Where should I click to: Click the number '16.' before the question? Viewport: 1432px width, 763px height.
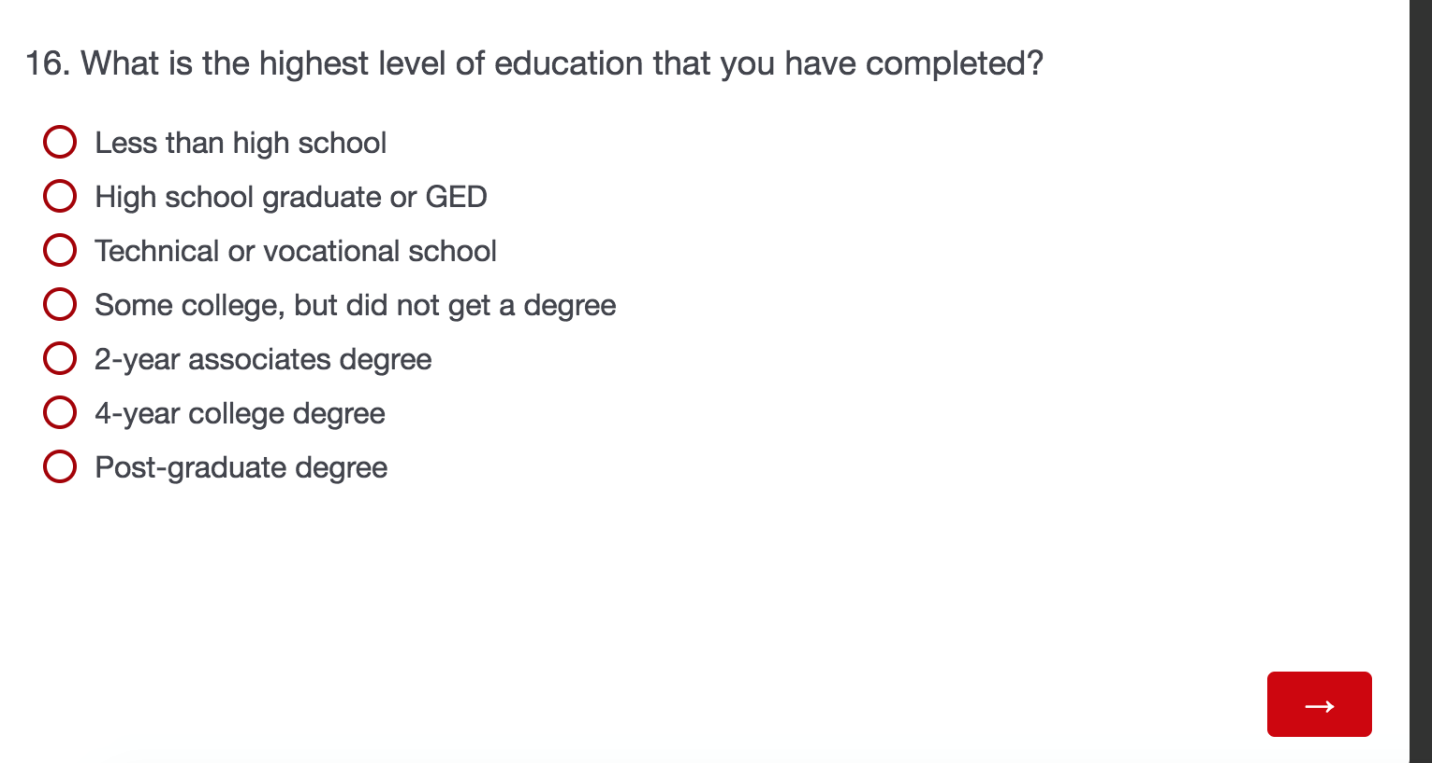point(47,64)
